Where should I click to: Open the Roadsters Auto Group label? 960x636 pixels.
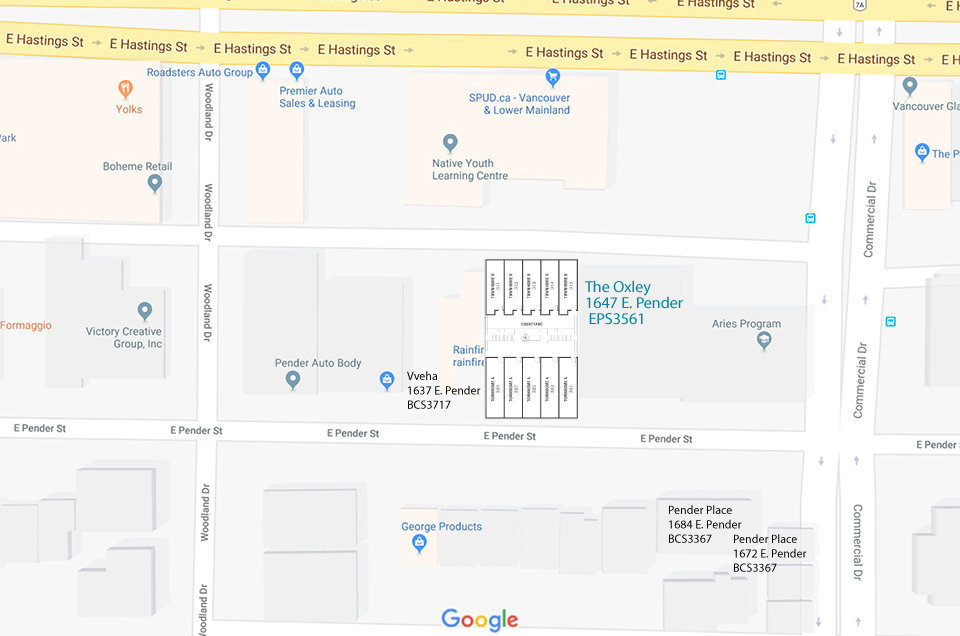pos(200,72)
